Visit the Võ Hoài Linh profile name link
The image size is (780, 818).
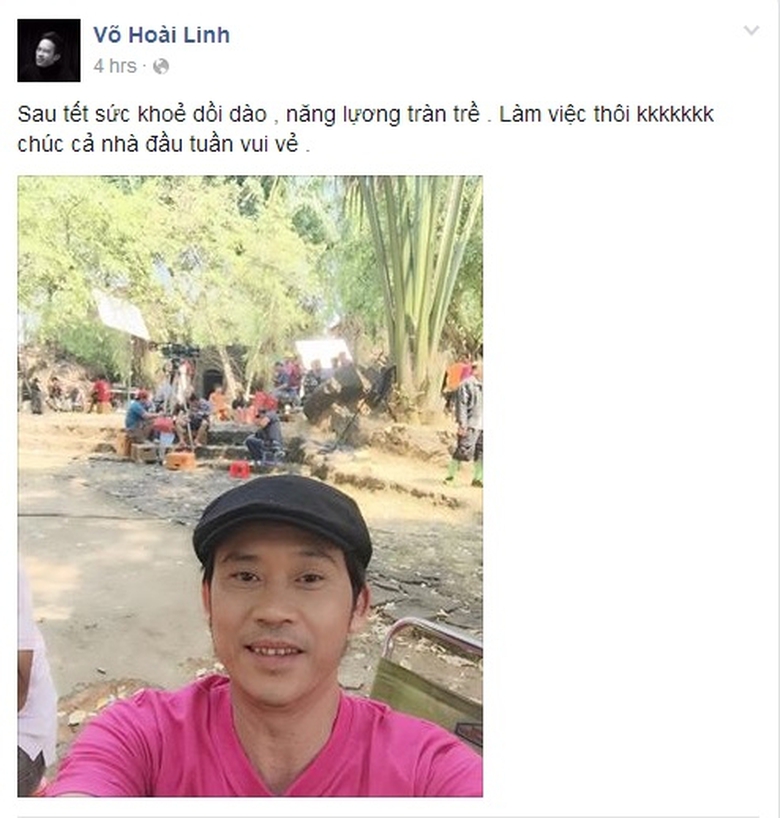click(x=161, y=35)
